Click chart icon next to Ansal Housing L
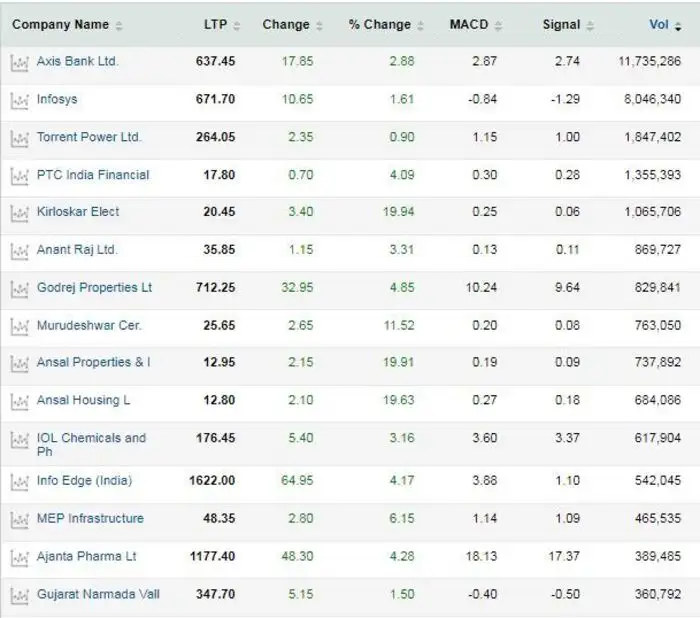This screenshot has width=700, height=618. 19,402
